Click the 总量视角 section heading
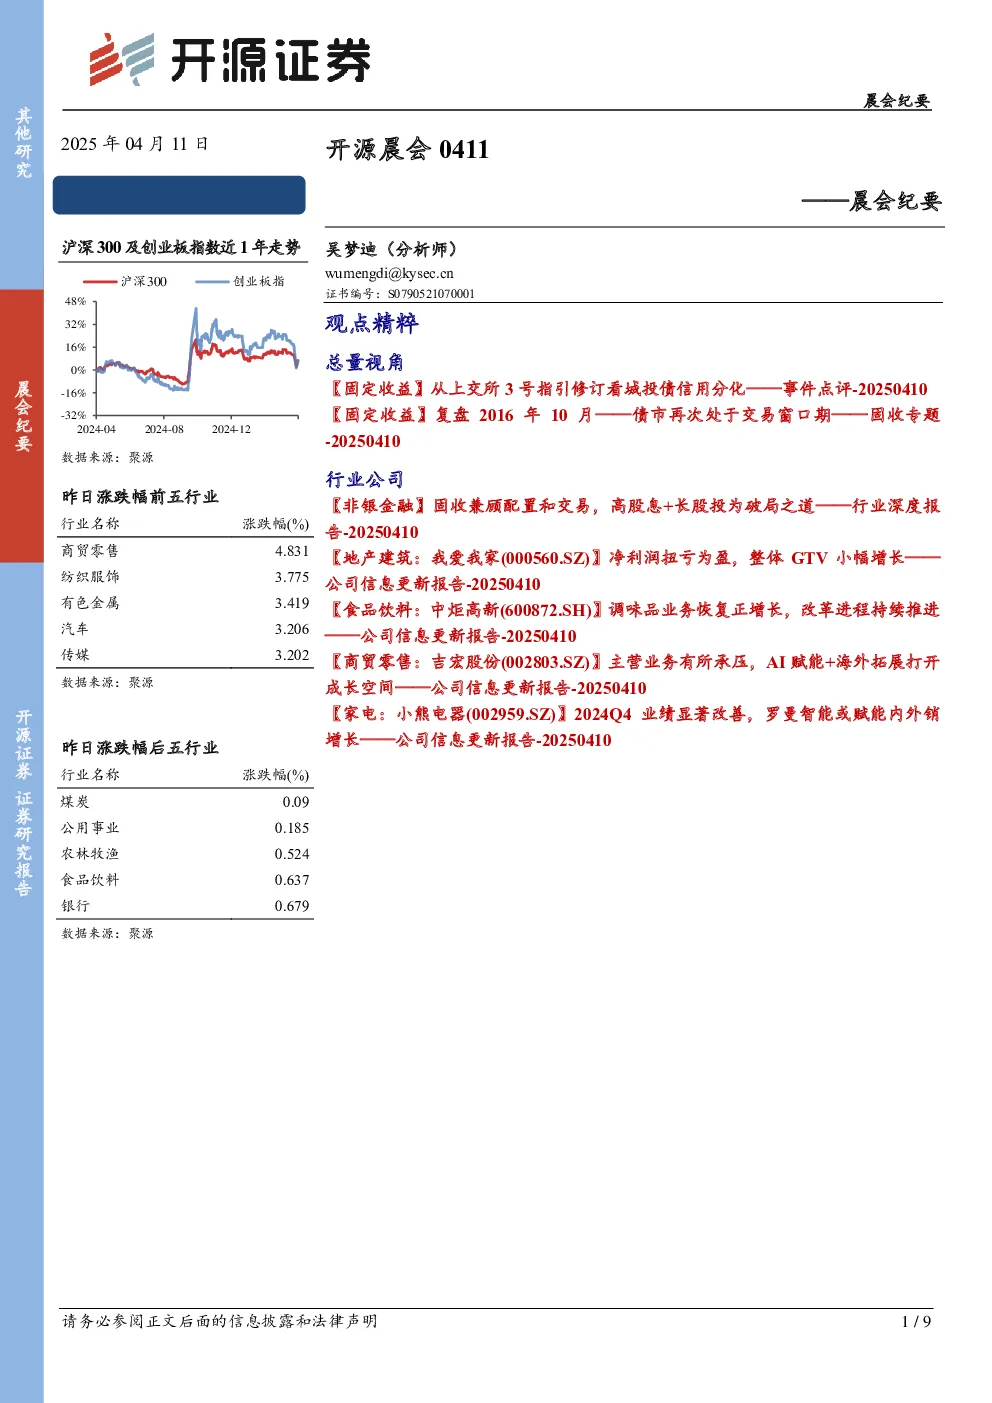The width and height of the screenshot is (992, 1403). pyautogui.click(x=365, y=362)
